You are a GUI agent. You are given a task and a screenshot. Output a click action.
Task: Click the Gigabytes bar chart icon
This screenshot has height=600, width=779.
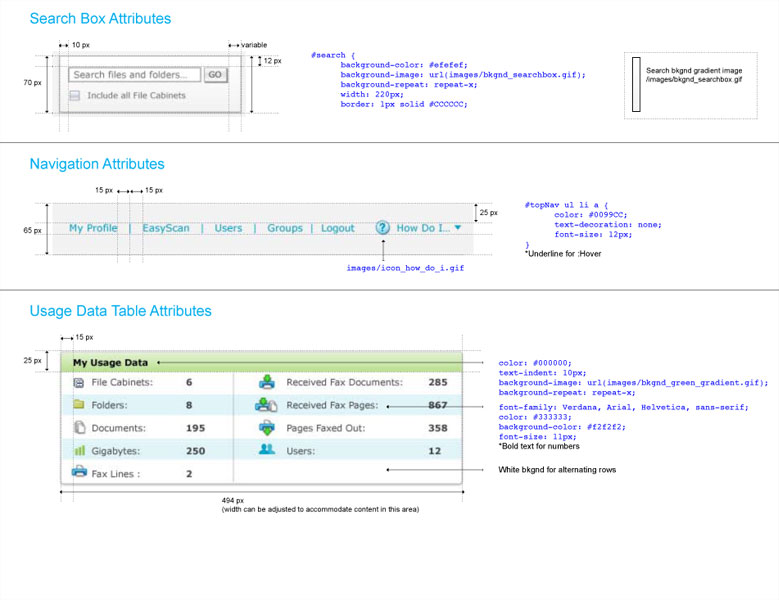[x=79, y=451]
